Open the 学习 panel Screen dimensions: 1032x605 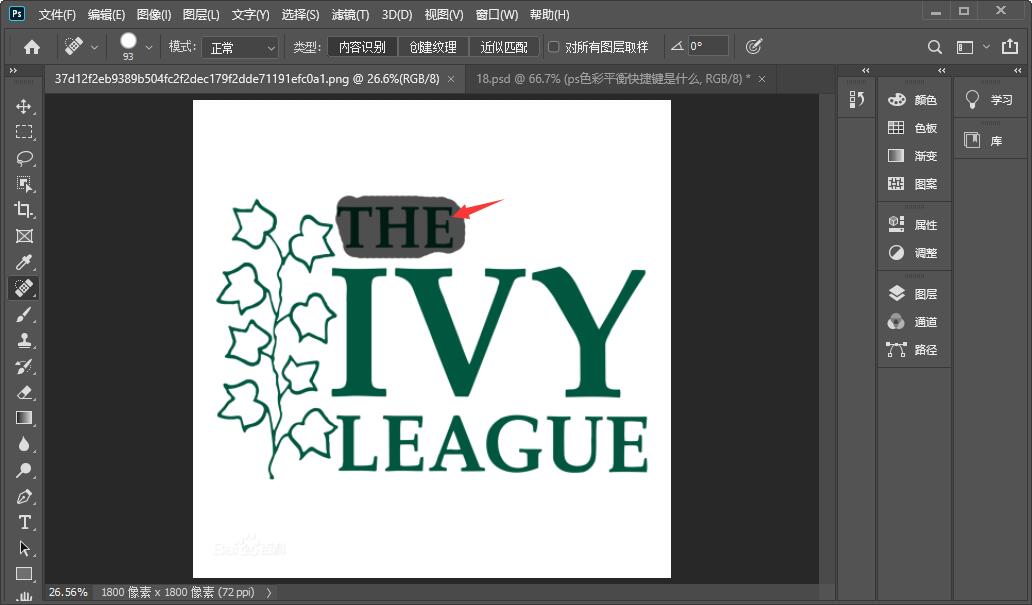(990, 100)
